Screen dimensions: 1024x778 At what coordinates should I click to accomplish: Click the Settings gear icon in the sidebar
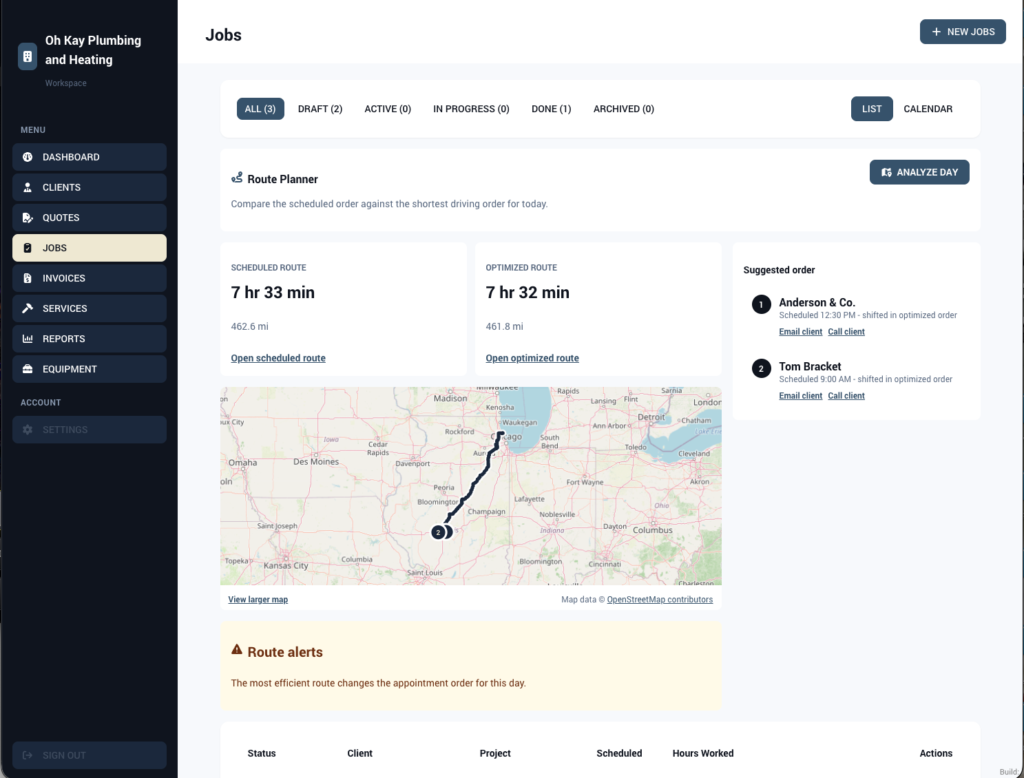pos(27,430)
